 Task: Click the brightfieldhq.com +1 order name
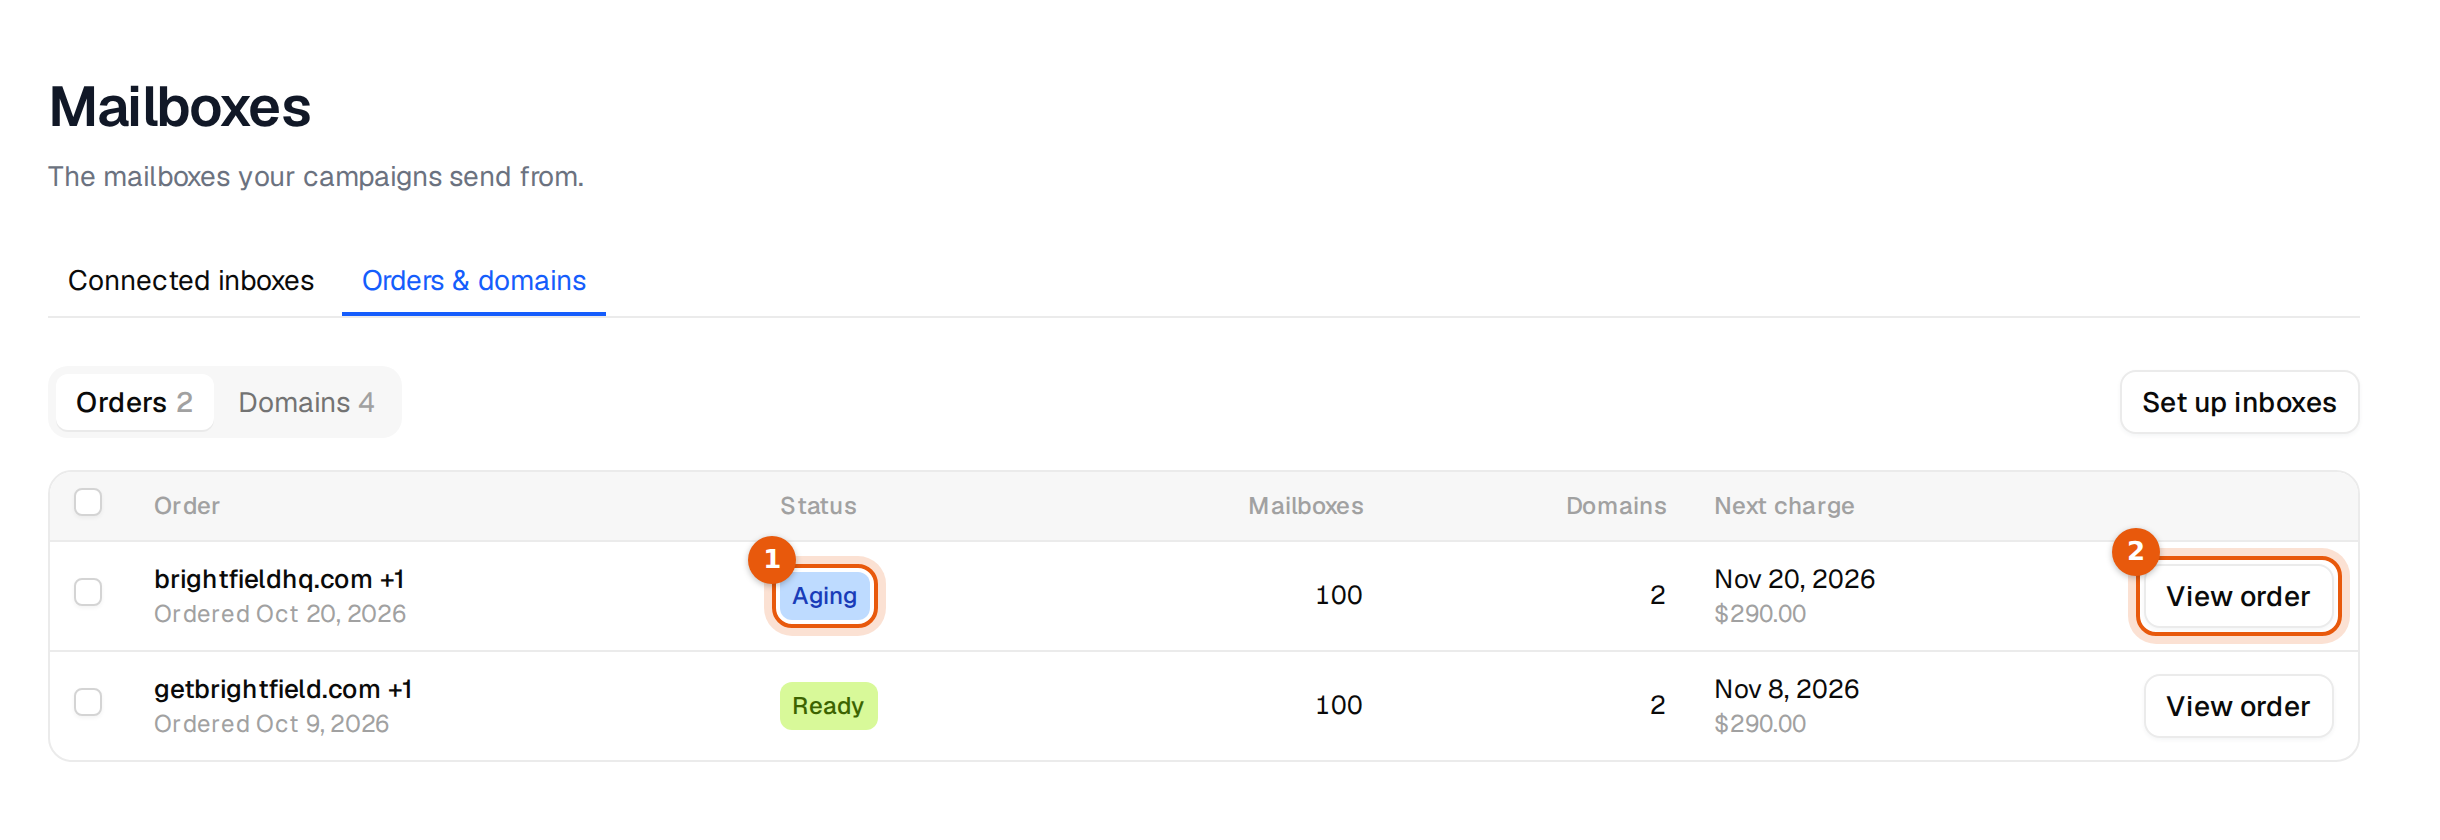point(279,579)
